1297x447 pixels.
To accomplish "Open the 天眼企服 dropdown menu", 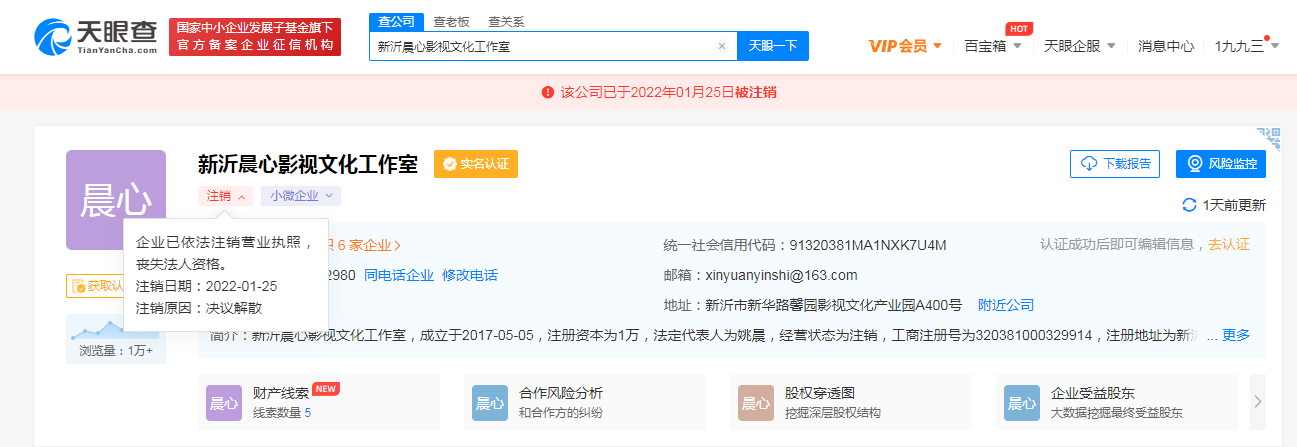I will point(1080,46).
